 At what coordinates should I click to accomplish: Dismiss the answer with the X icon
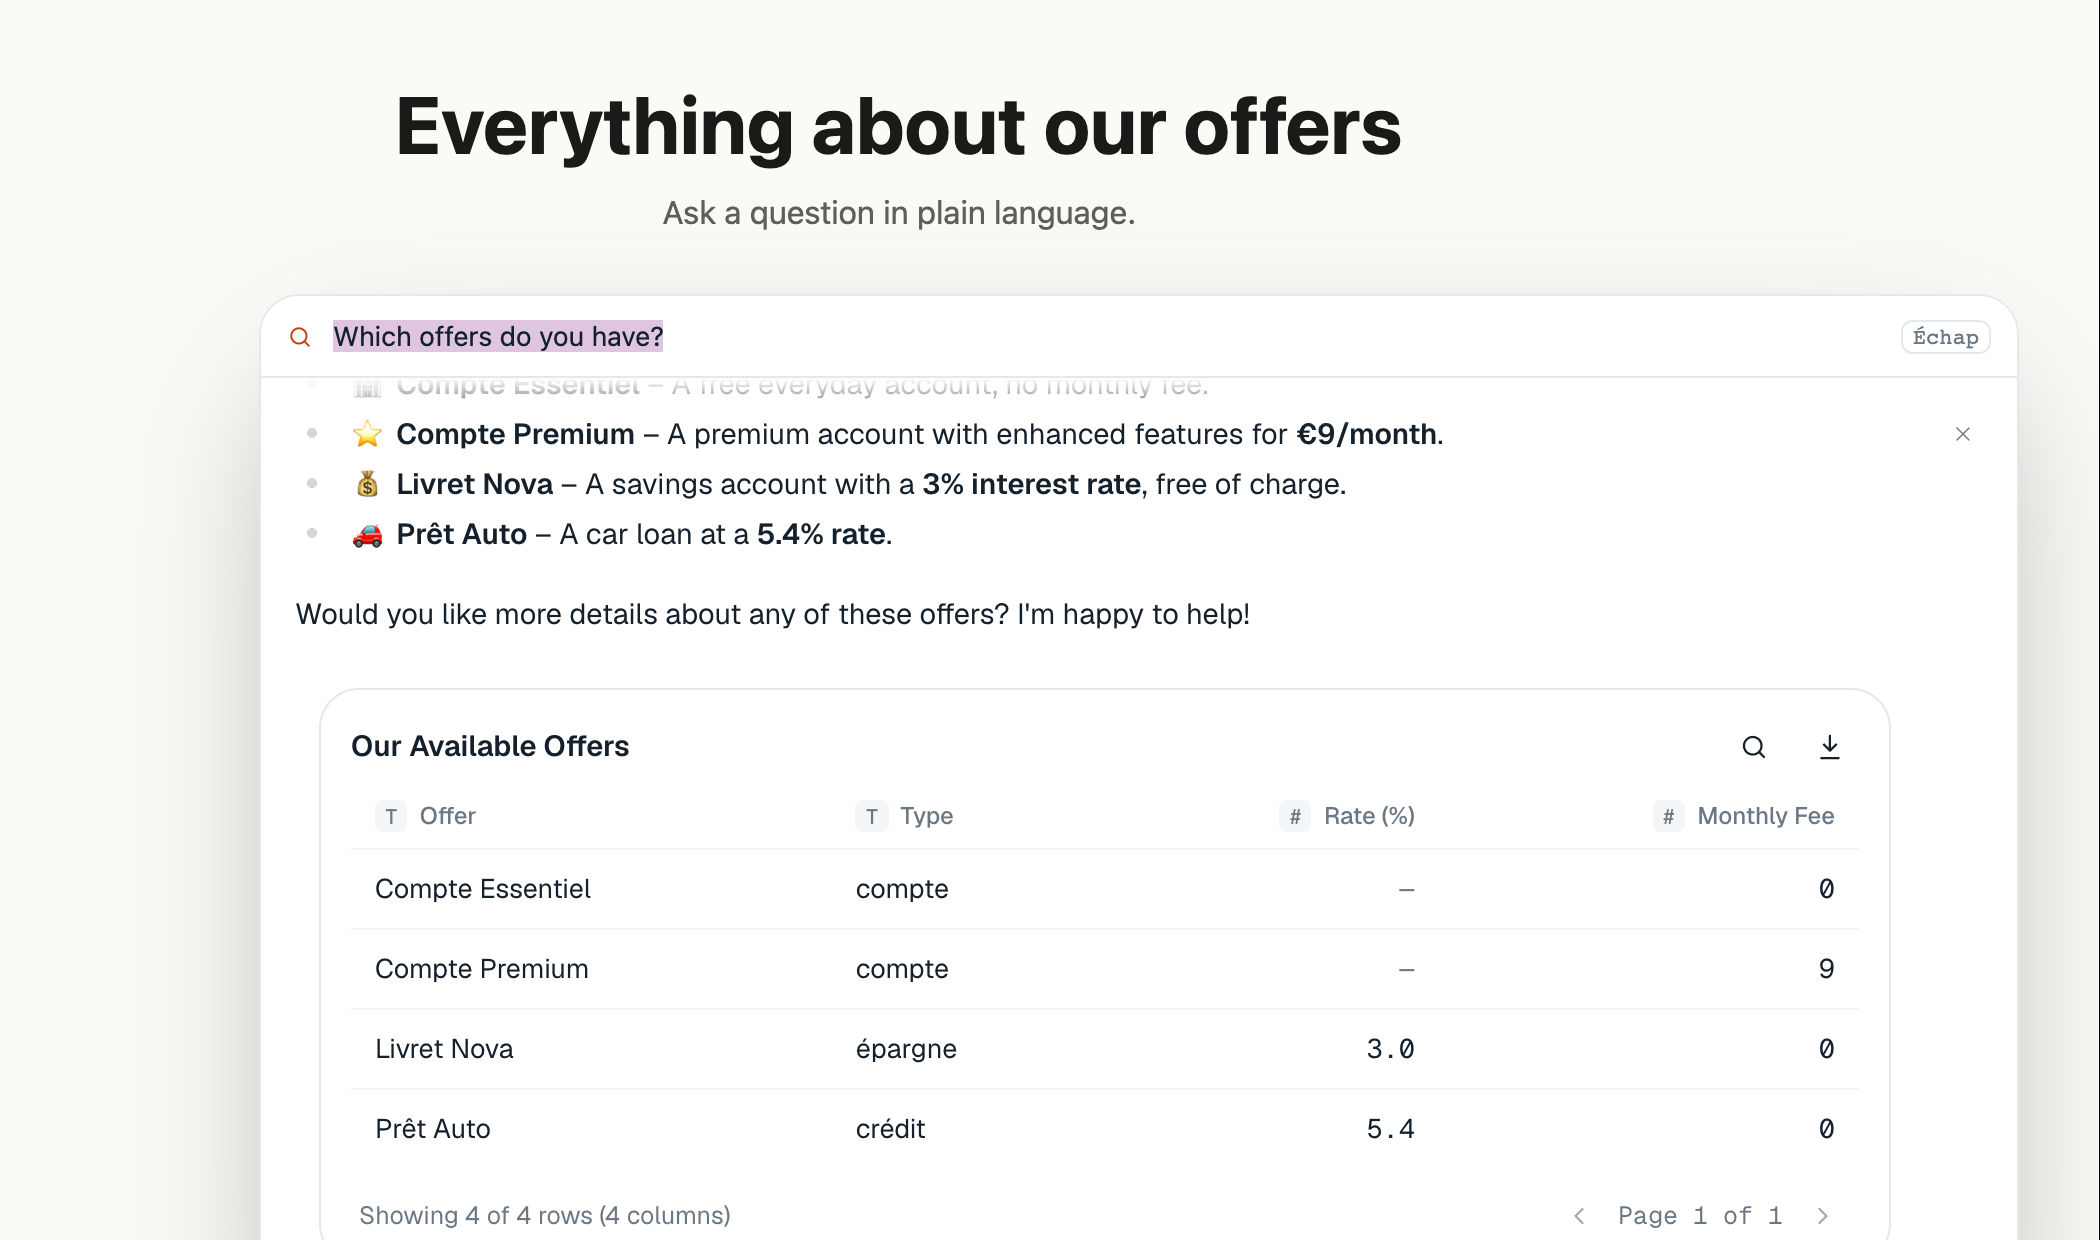tap(1962, 434)
